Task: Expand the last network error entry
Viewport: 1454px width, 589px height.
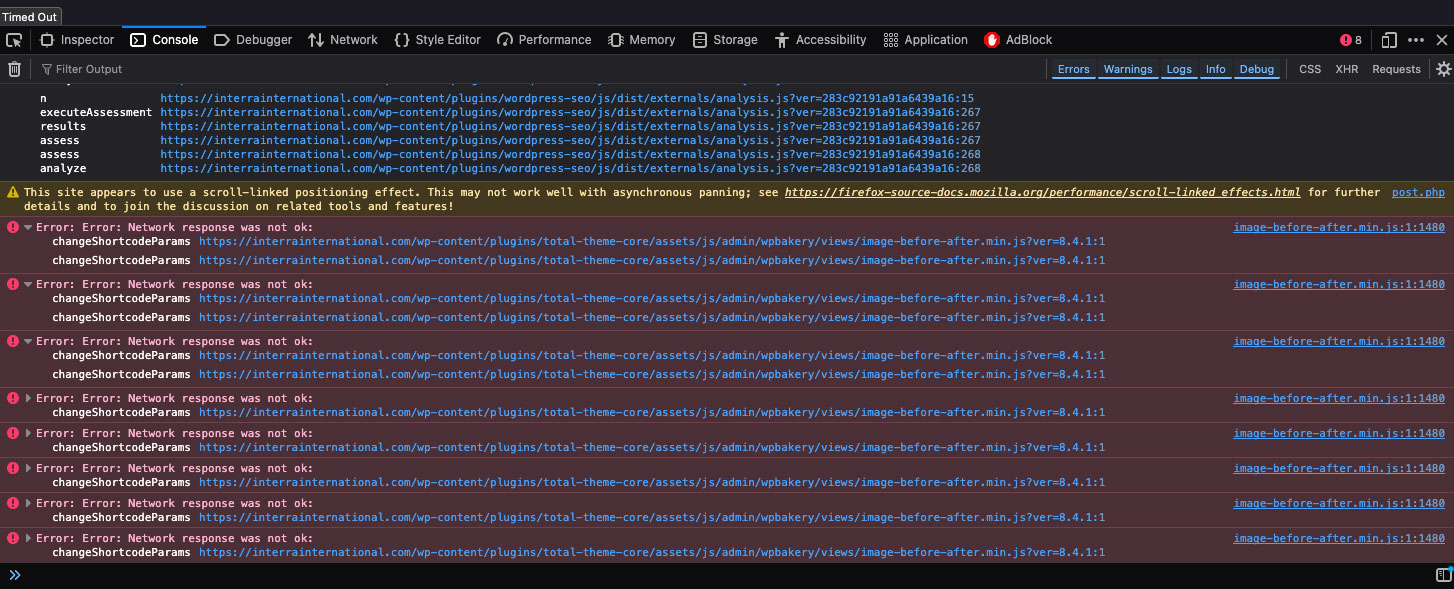Action: pos(28,538)
